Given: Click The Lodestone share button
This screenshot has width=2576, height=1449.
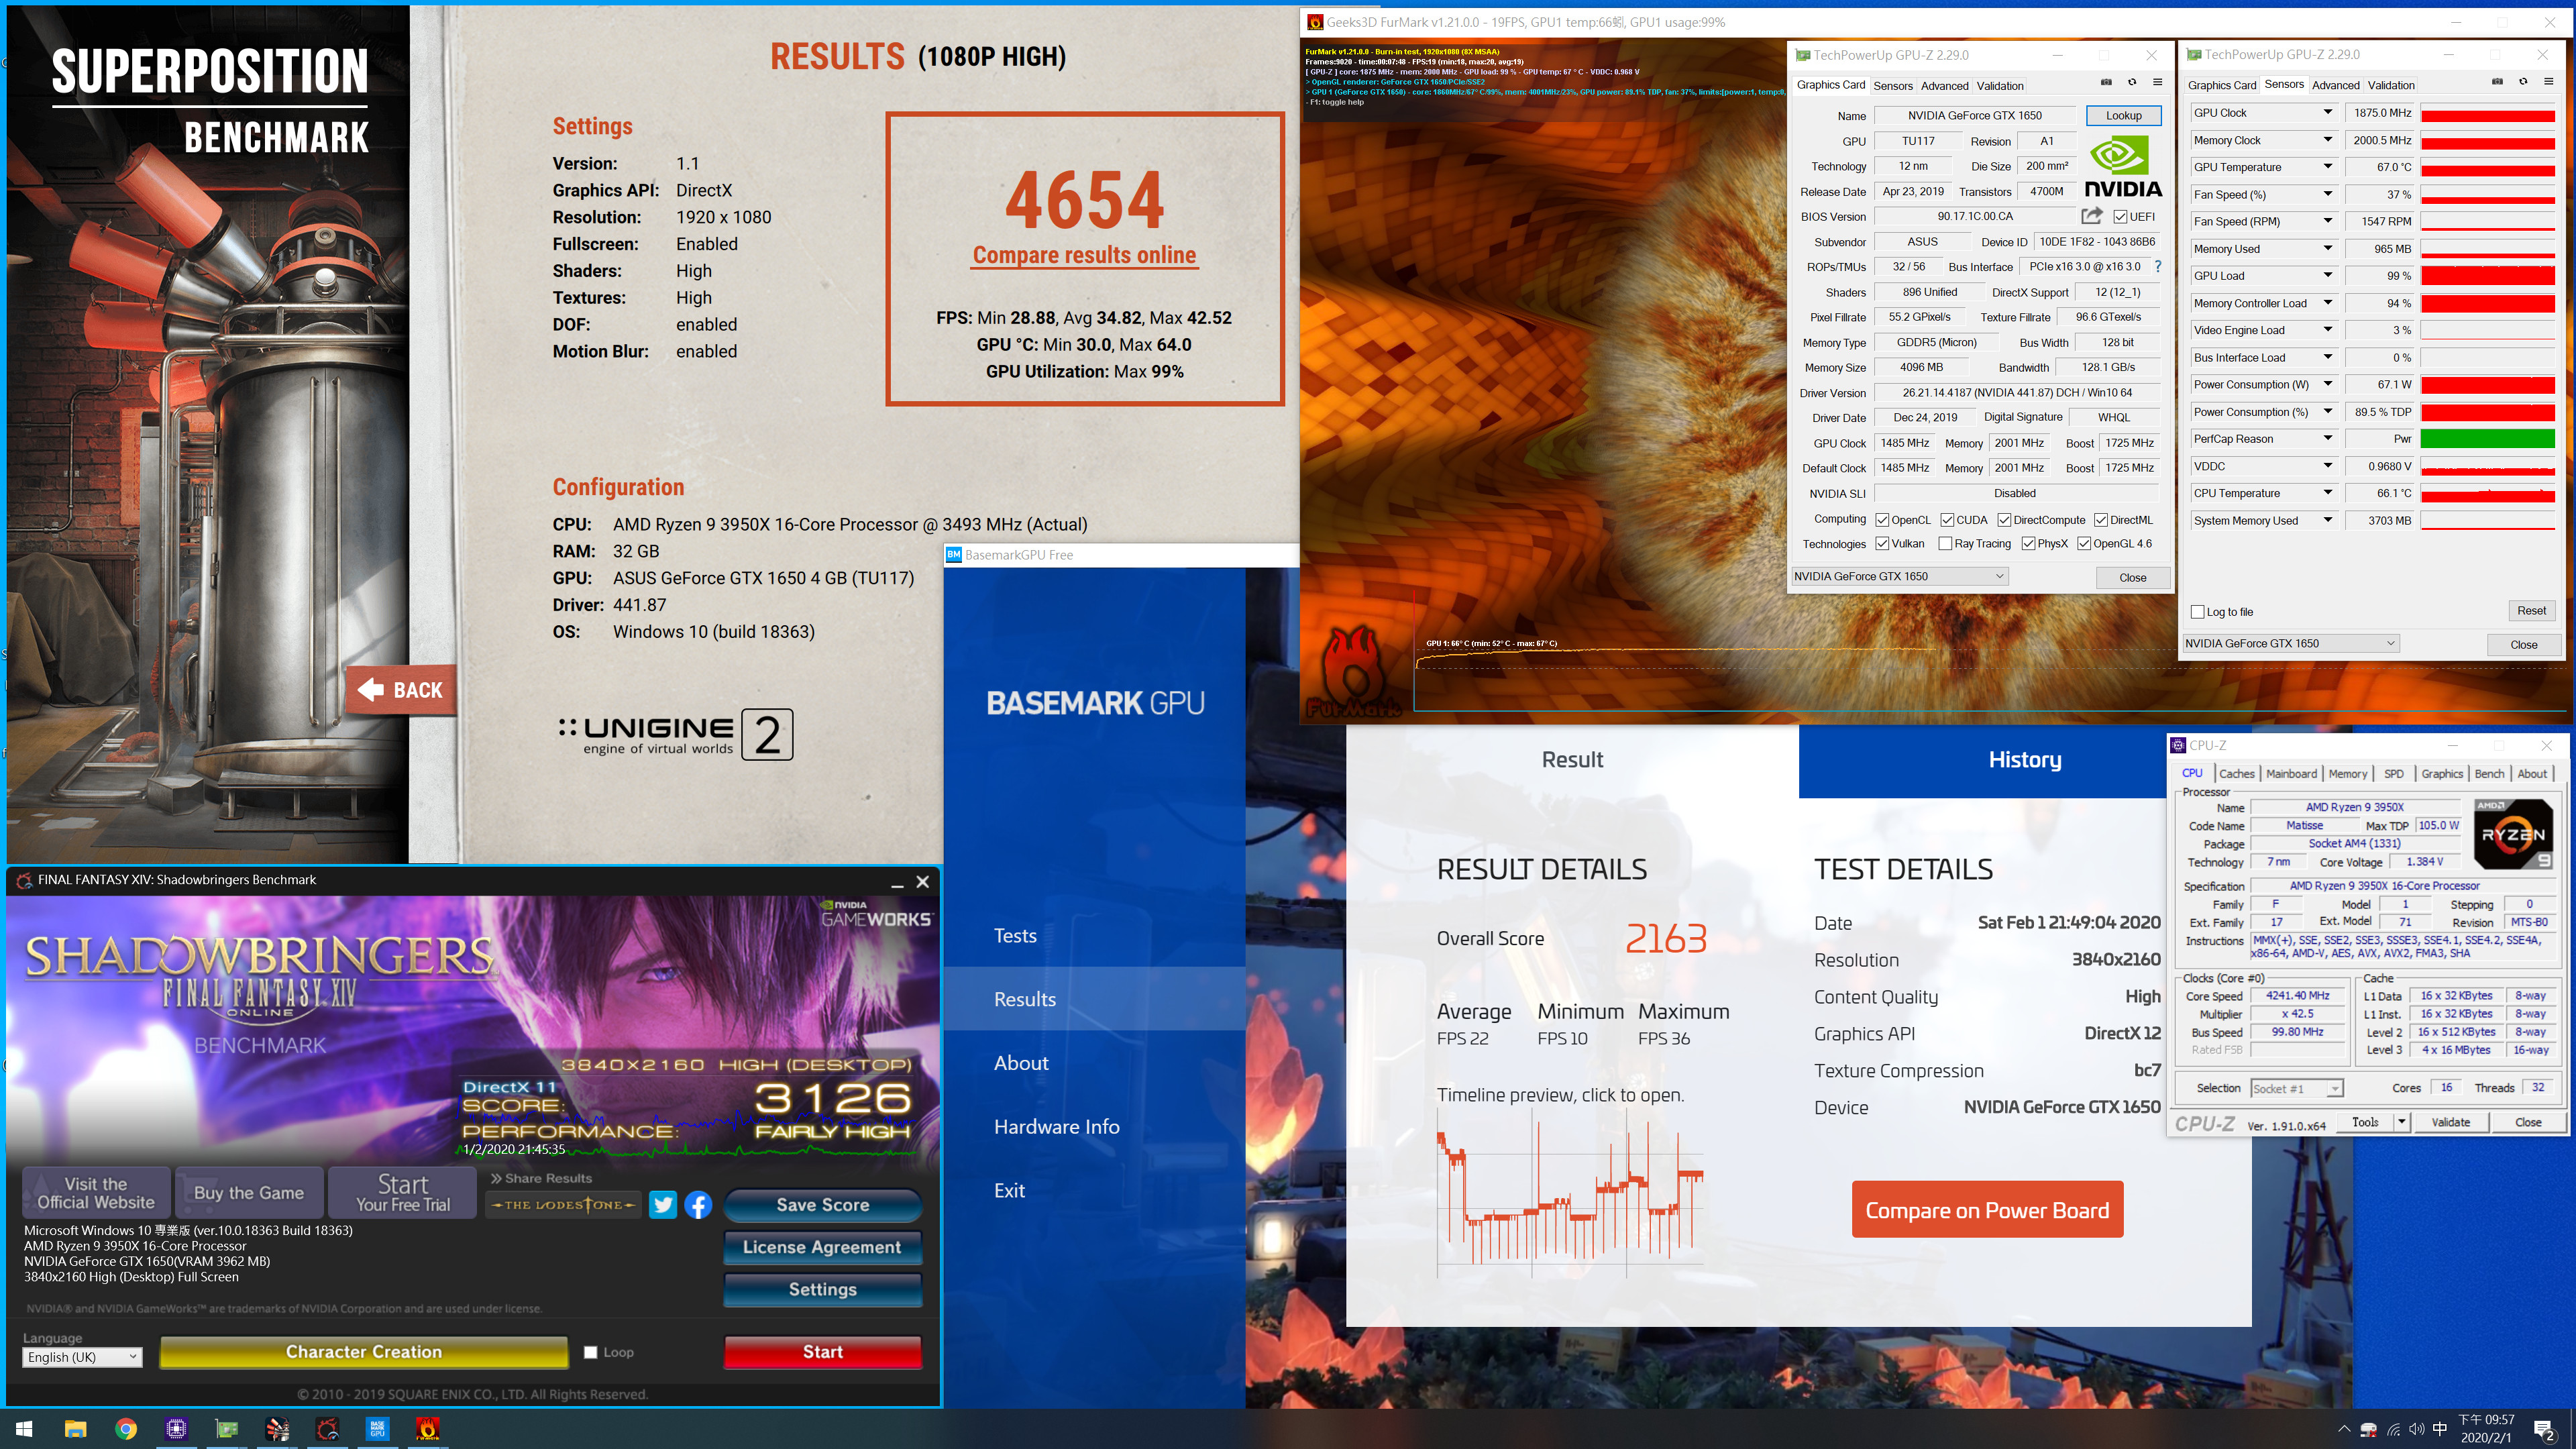Looking at the screenshot, I should click(x=563, y=1205).
